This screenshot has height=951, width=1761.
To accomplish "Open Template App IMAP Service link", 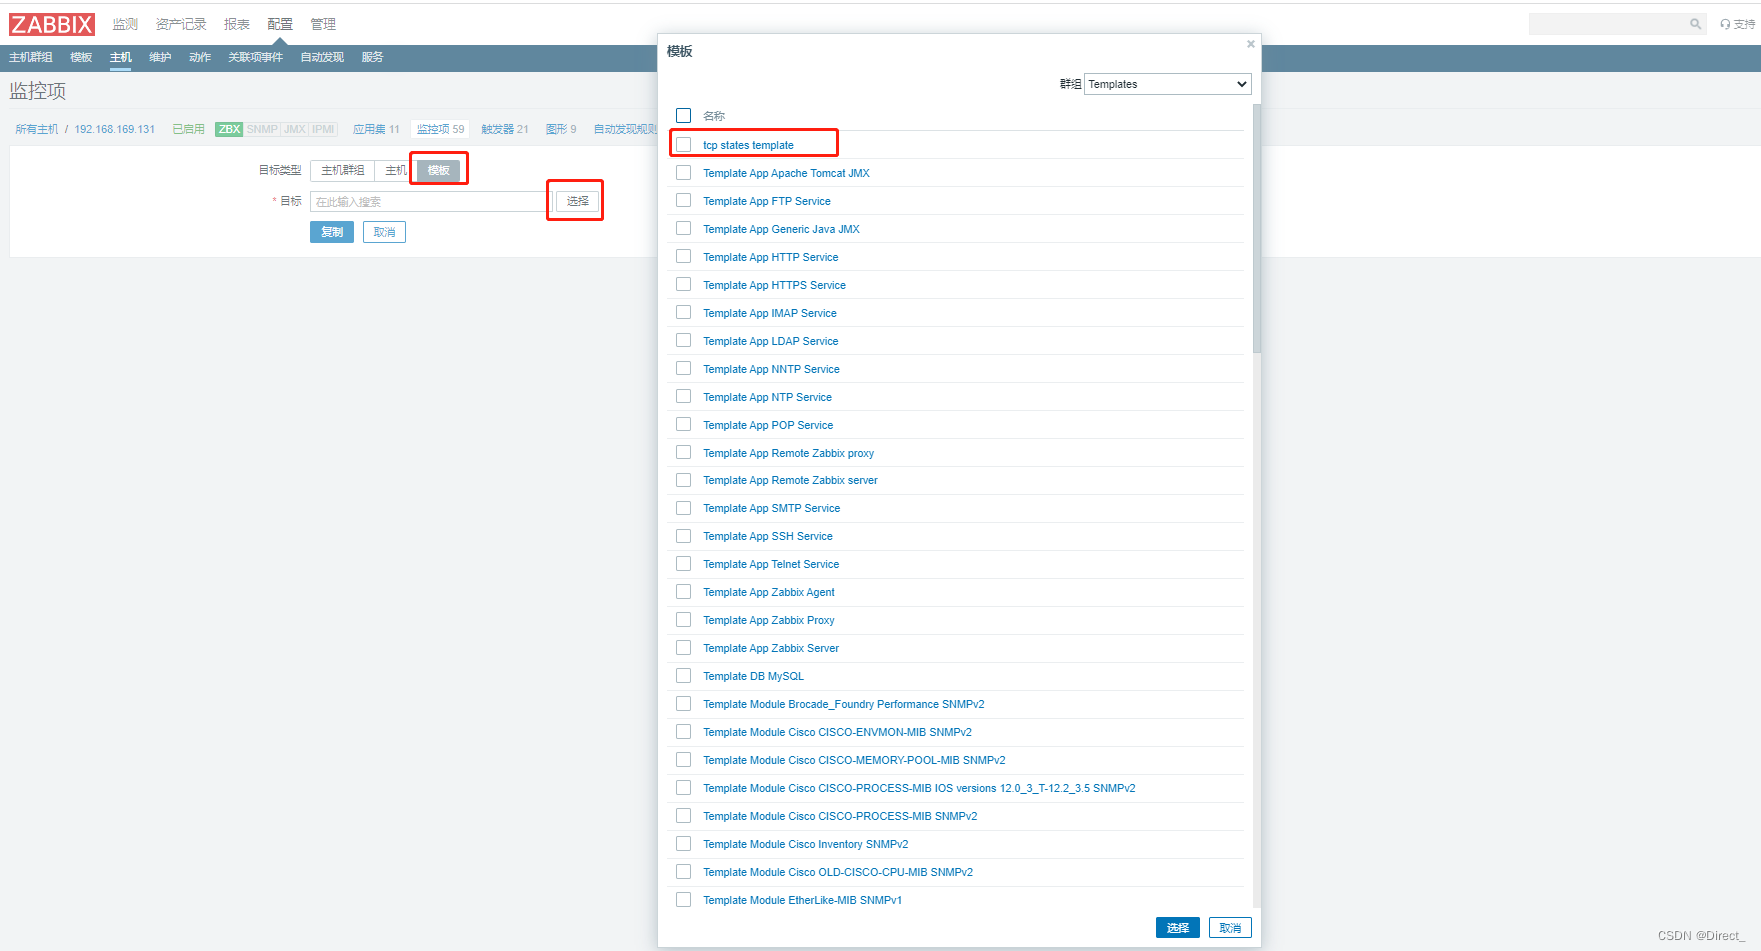I will point(770,313).
